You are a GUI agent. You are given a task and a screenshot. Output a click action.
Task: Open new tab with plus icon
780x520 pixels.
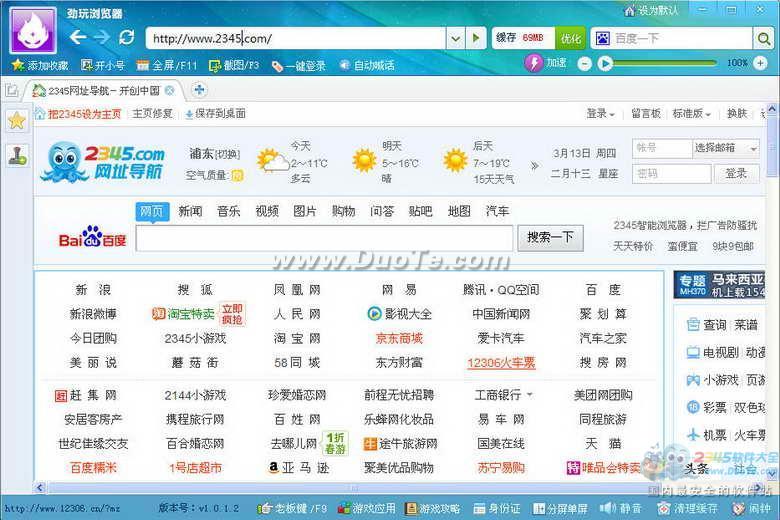point(200,90)
